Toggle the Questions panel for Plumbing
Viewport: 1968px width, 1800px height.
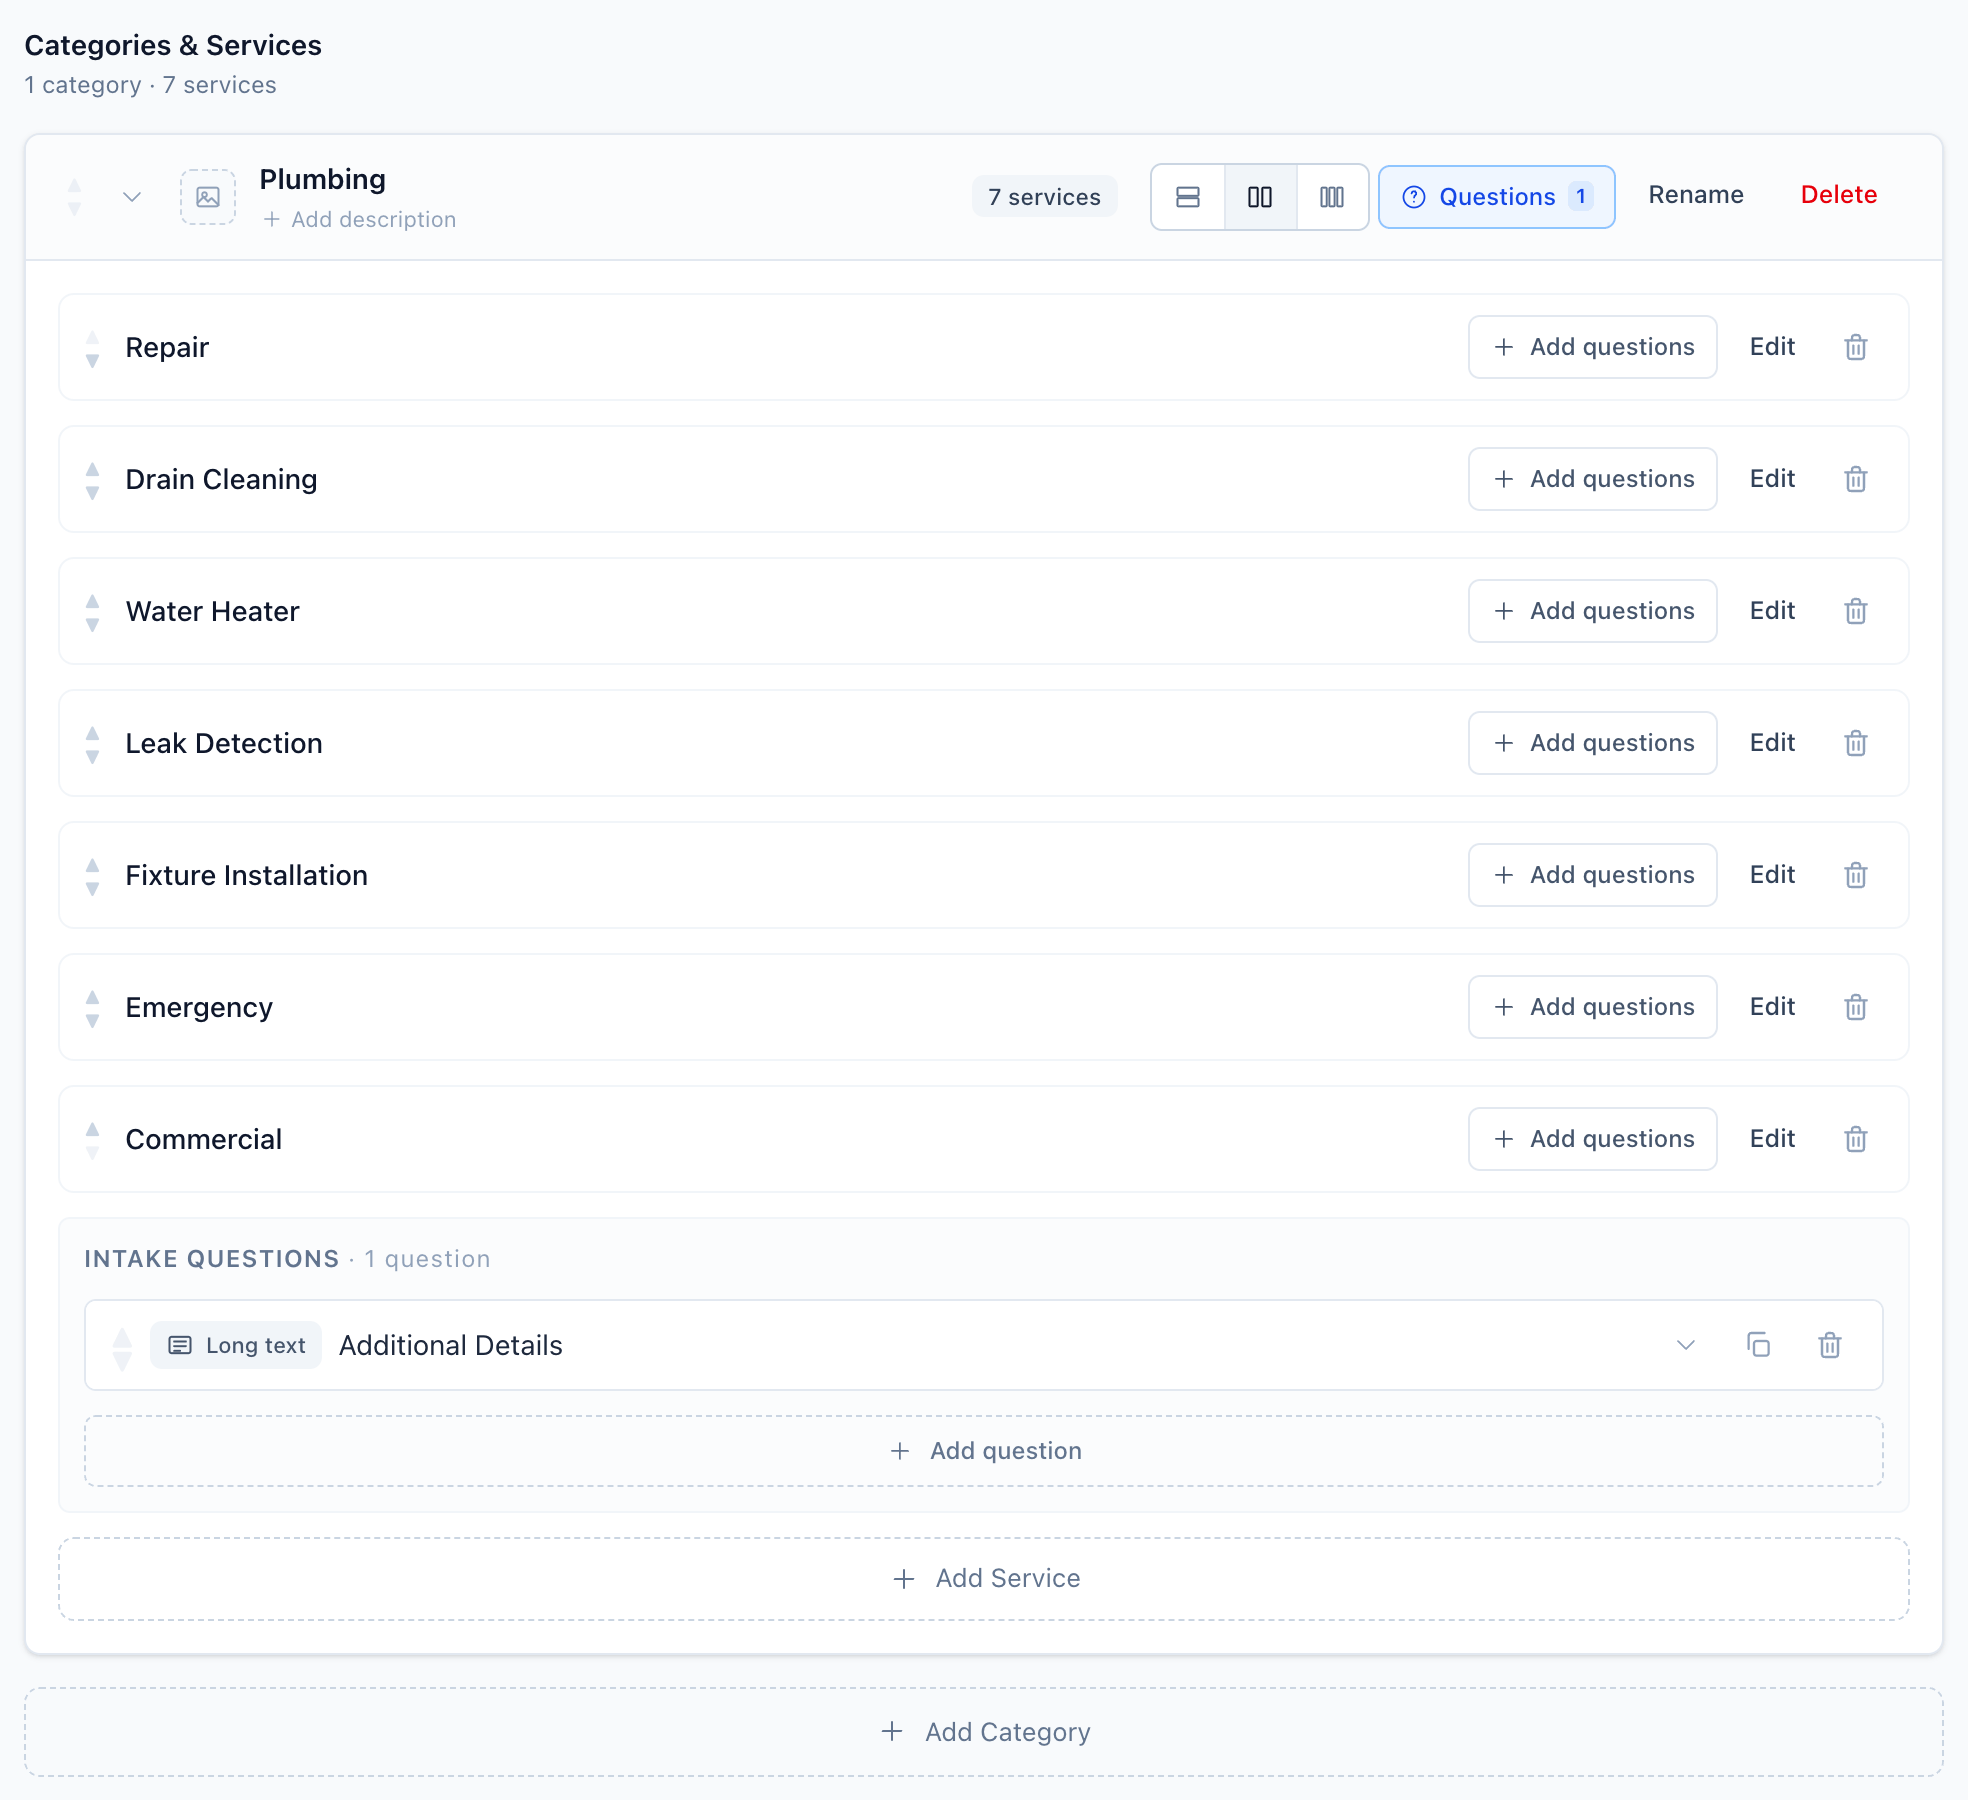(x=1497, y=197)
